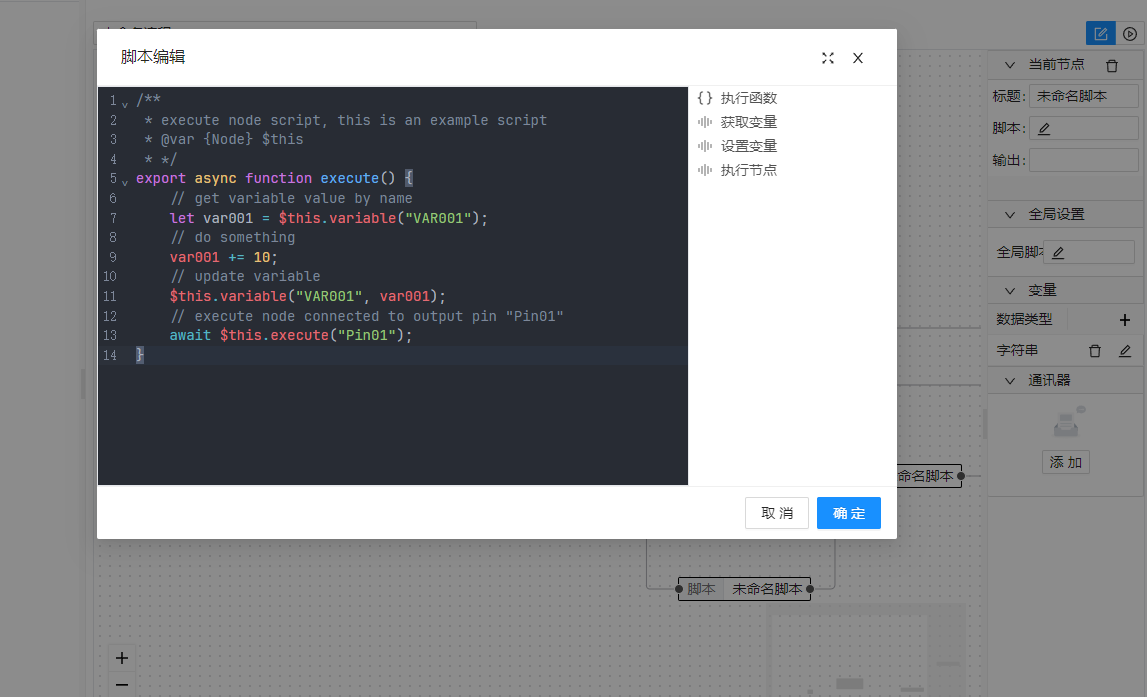Viewport: 1147px width, 697px height.
Task: Confirm script changes with 确定
Action: (848, 513)
